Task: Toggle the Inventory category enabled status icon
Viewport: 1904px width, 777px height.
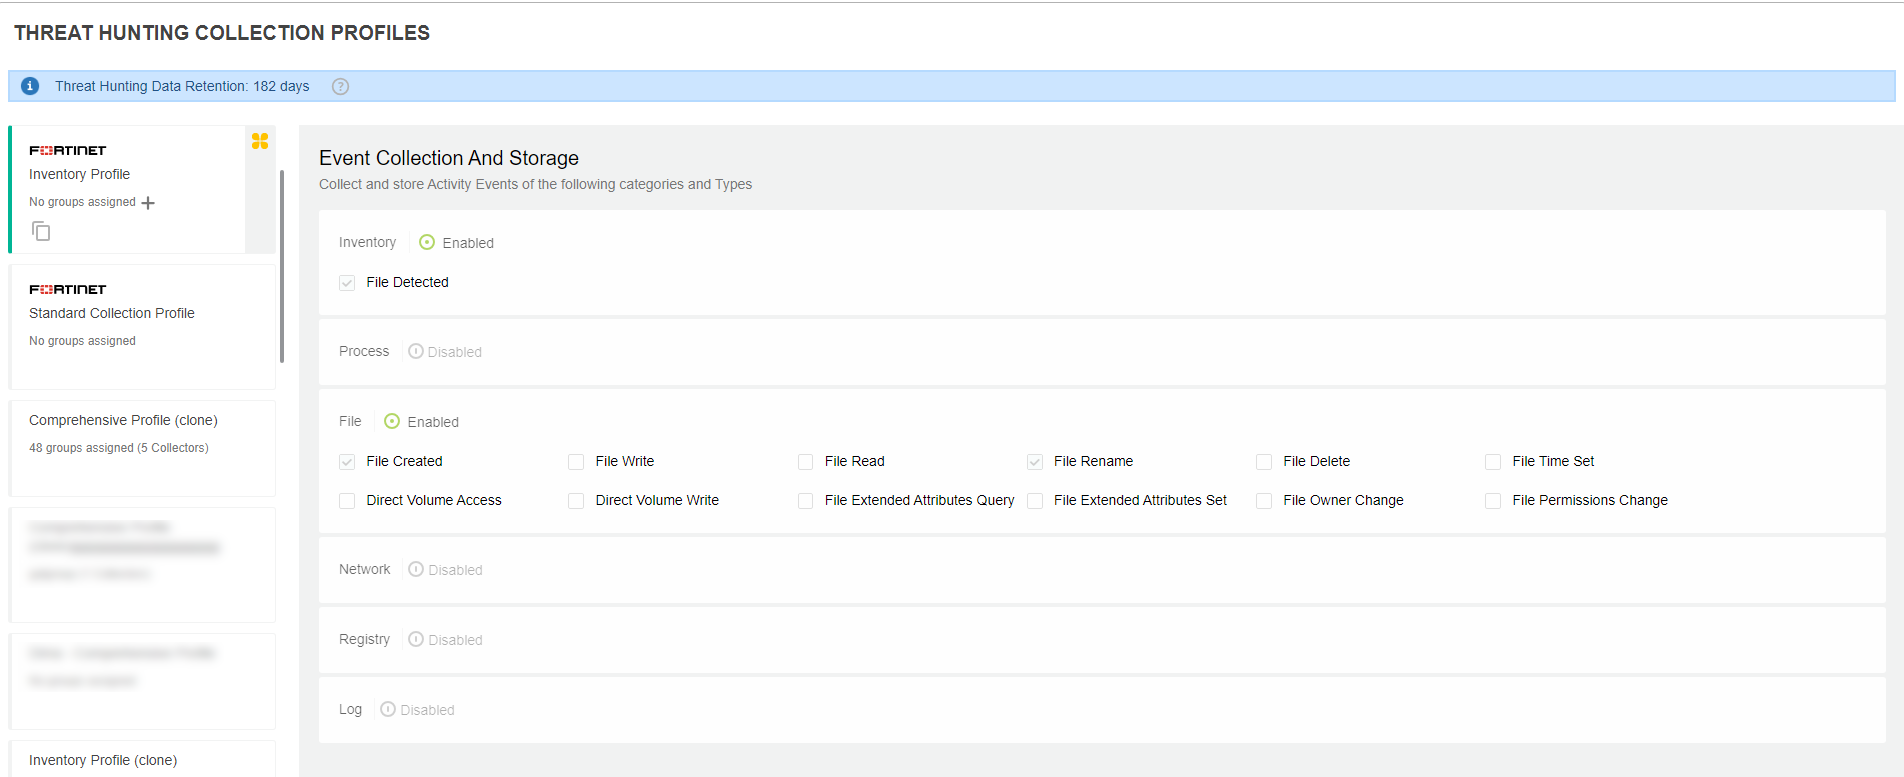Action: click(x=427, y=242)
